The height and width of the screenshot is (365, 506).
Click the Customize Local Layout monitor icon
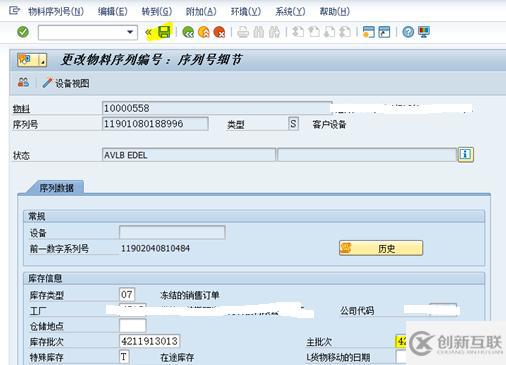424,32
